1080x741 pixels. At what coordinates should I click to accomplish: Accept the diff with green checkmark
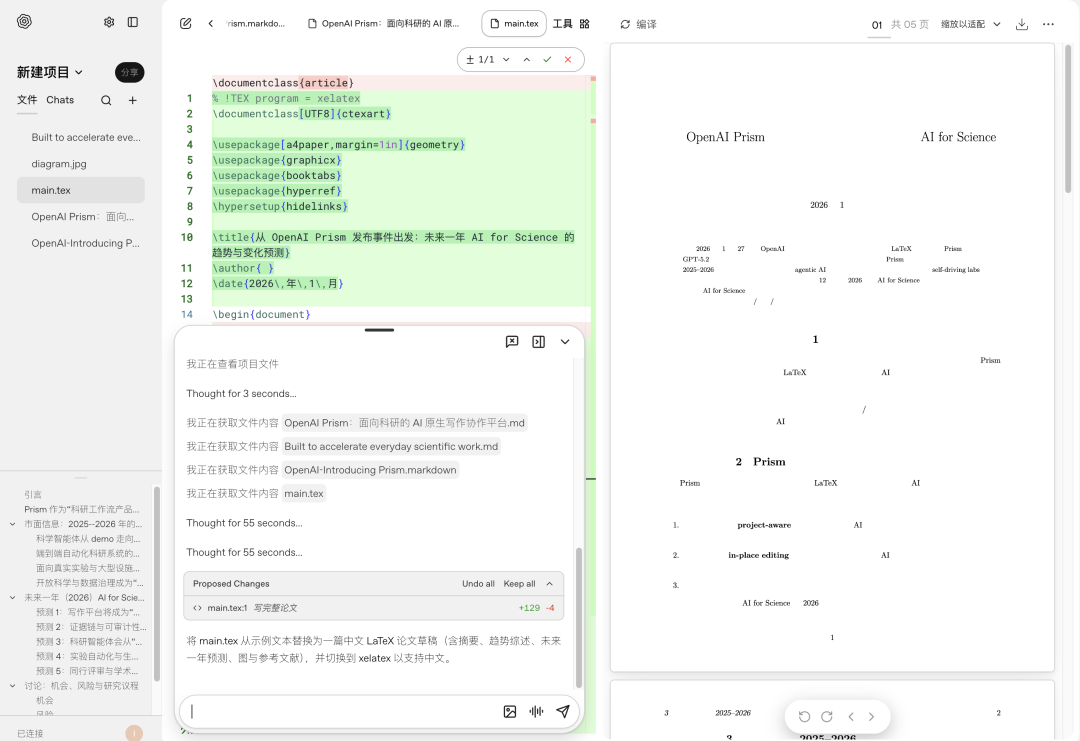[x=547, y=60]
